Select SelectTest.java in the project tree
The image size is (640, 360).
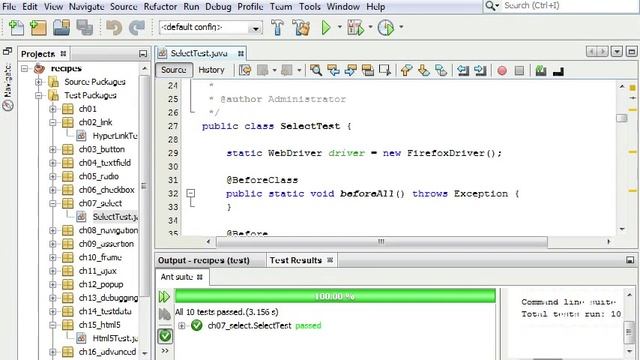(115, 217)
